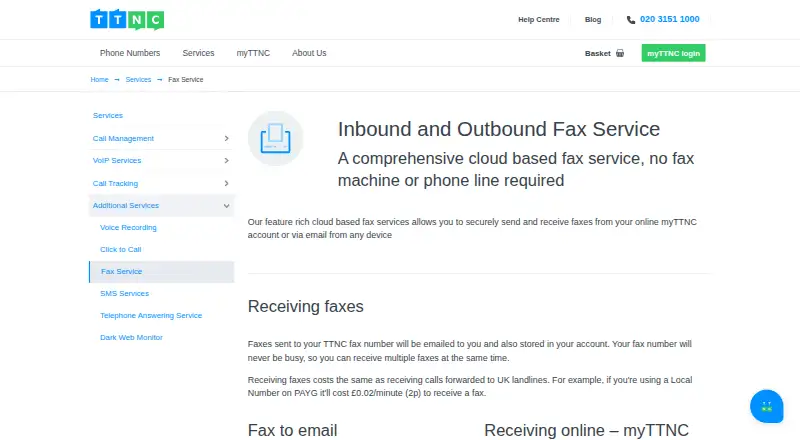Click the 'Inbound and Outbound Fax Service' heading
800x440 pixels.
click(499, 129)
